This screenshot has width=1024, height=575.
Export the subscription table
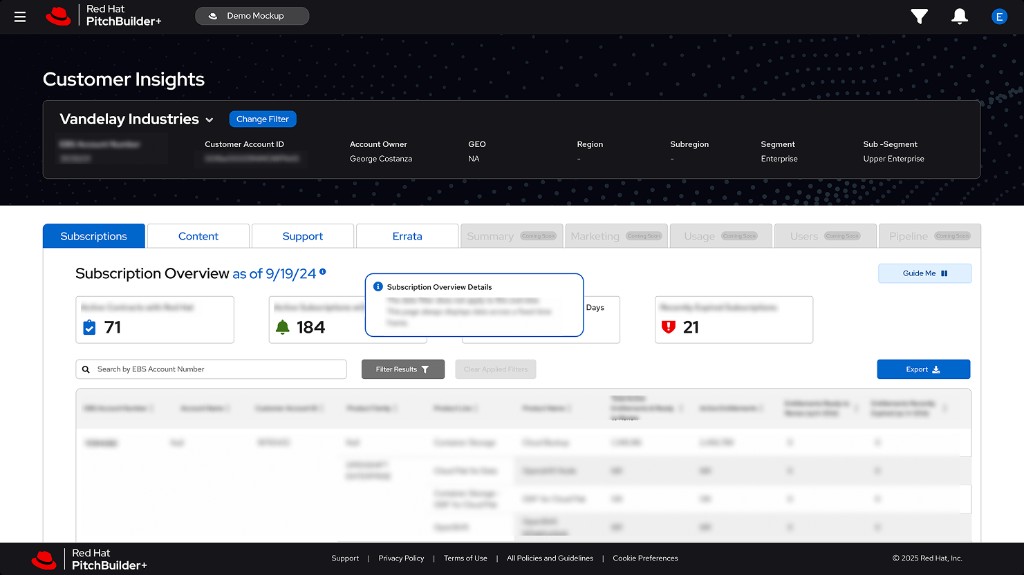click(x=923, y=369)
